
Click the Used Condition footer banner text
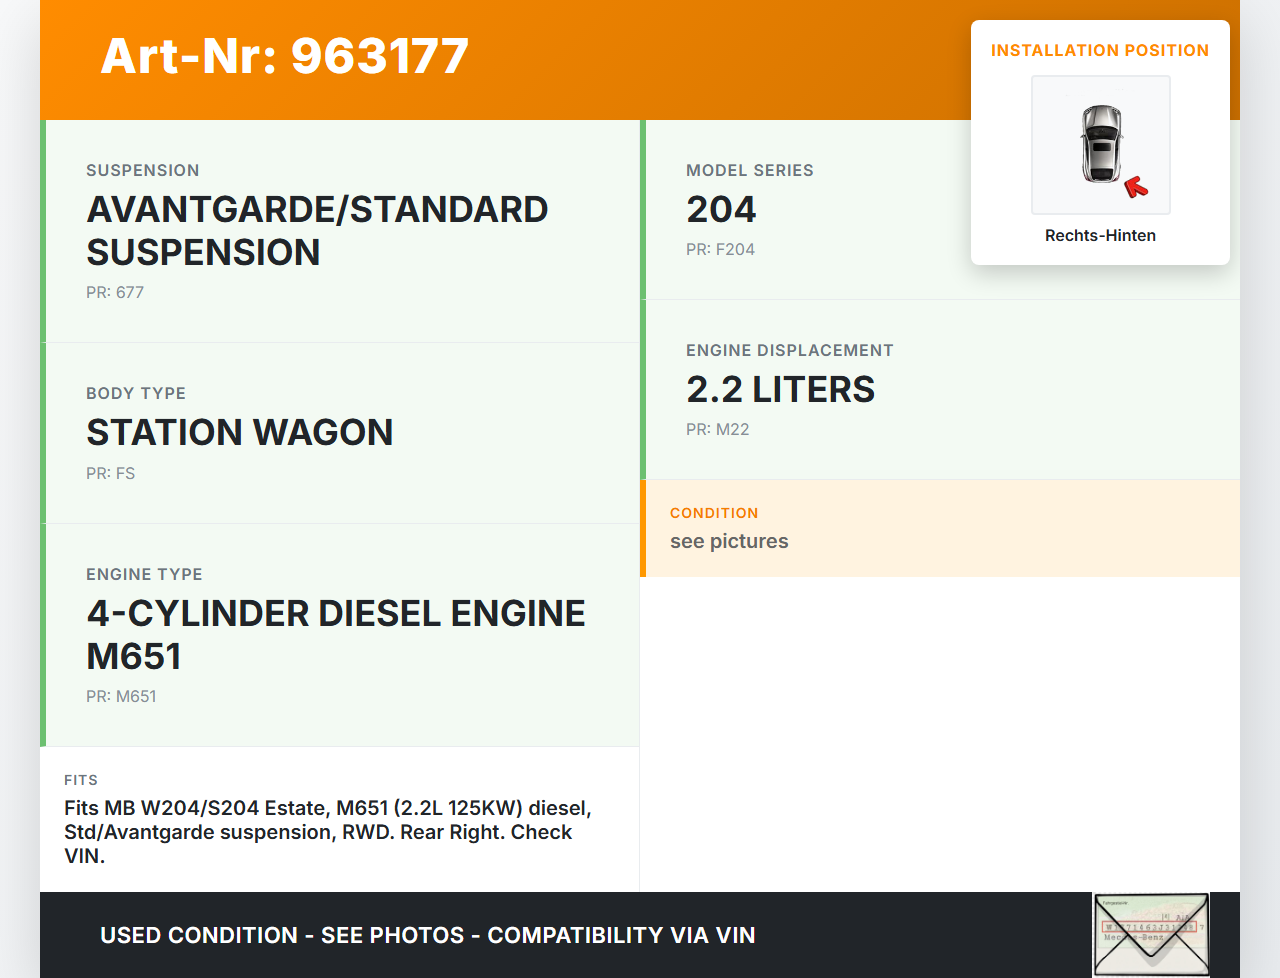427,936
